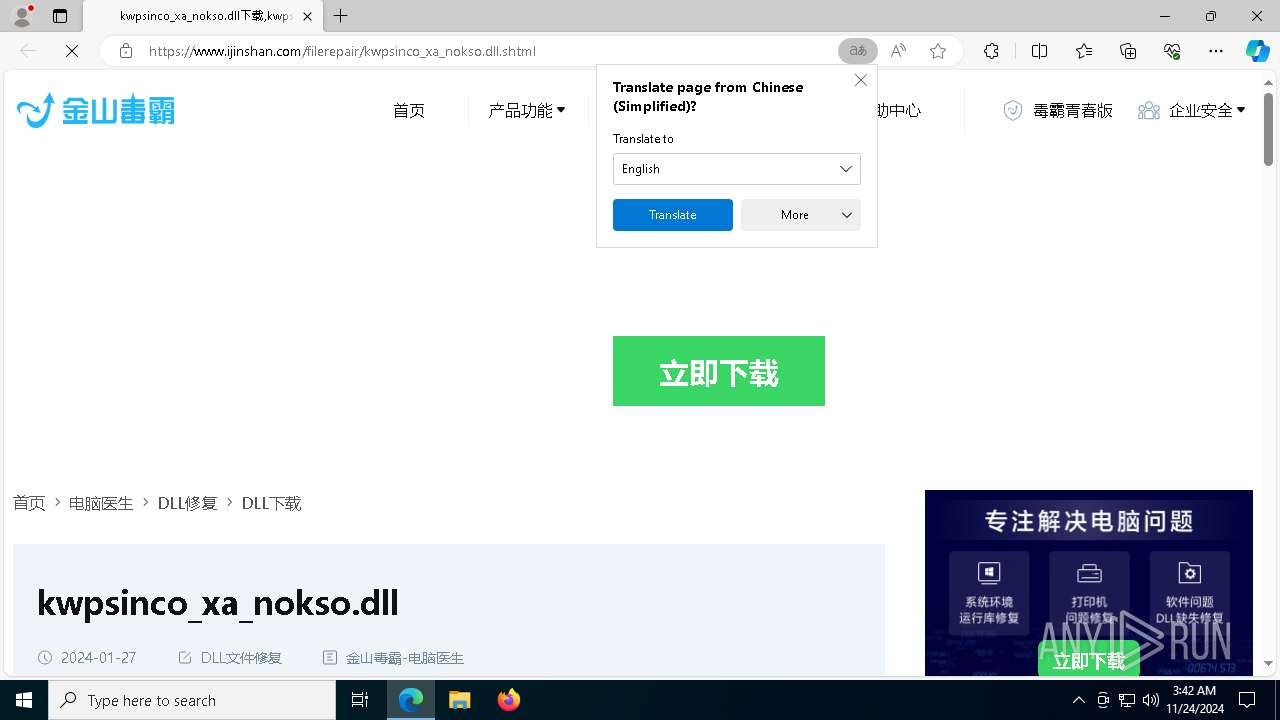Open the volume control tray icon
This screenshot has height=720, width=1280.
[x=1150, y=700]
